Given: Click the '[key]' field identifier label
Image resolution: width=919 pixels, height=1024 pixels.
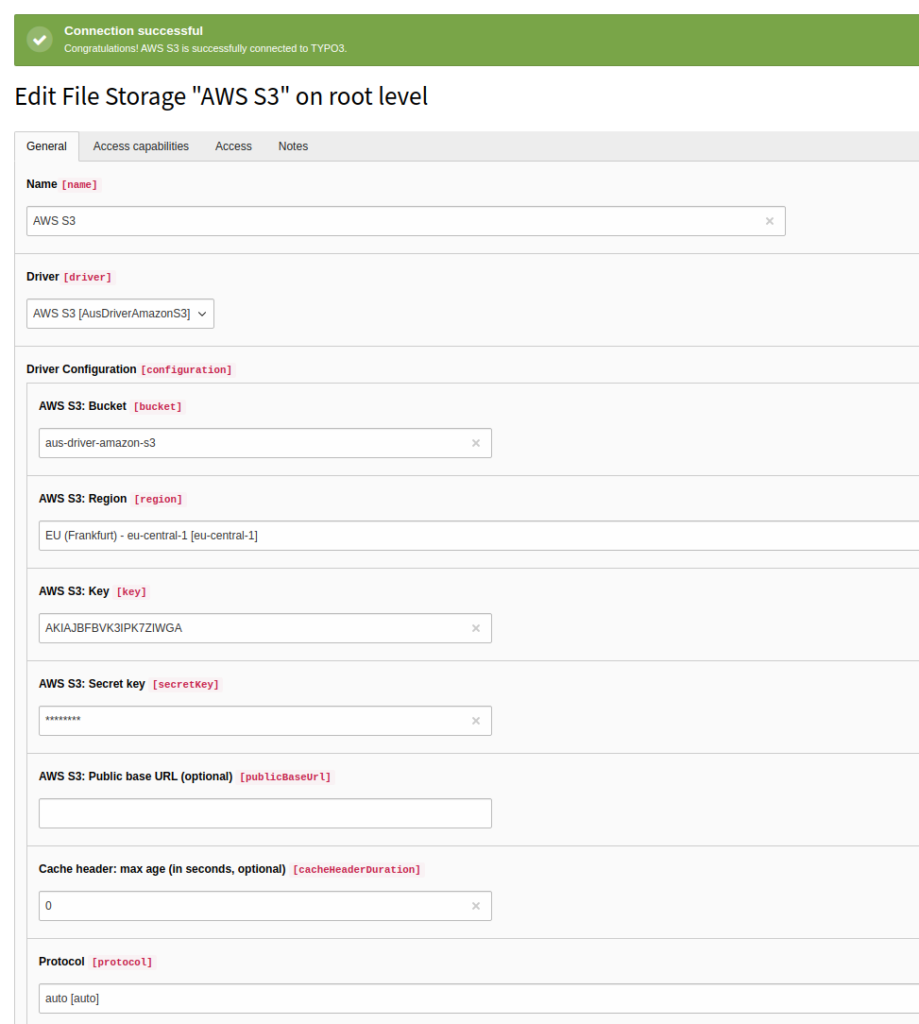Looking at the screenshot, I should [131, 592].
